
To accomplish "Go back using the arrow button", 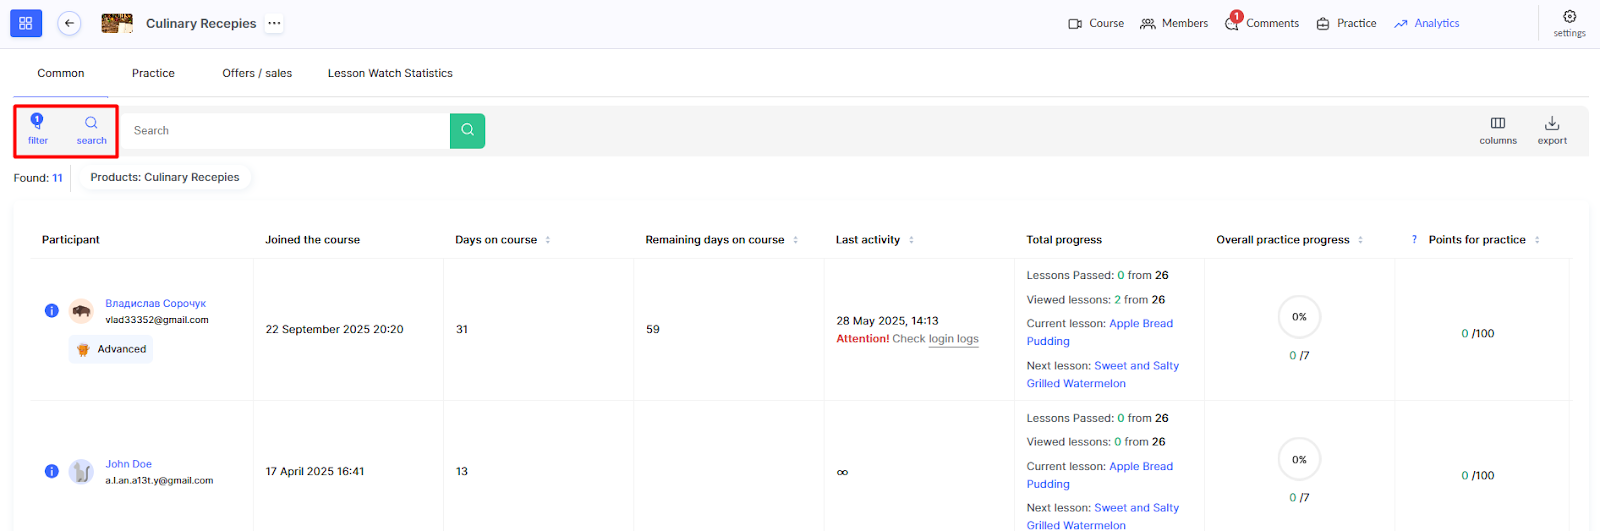I will 69,23.
